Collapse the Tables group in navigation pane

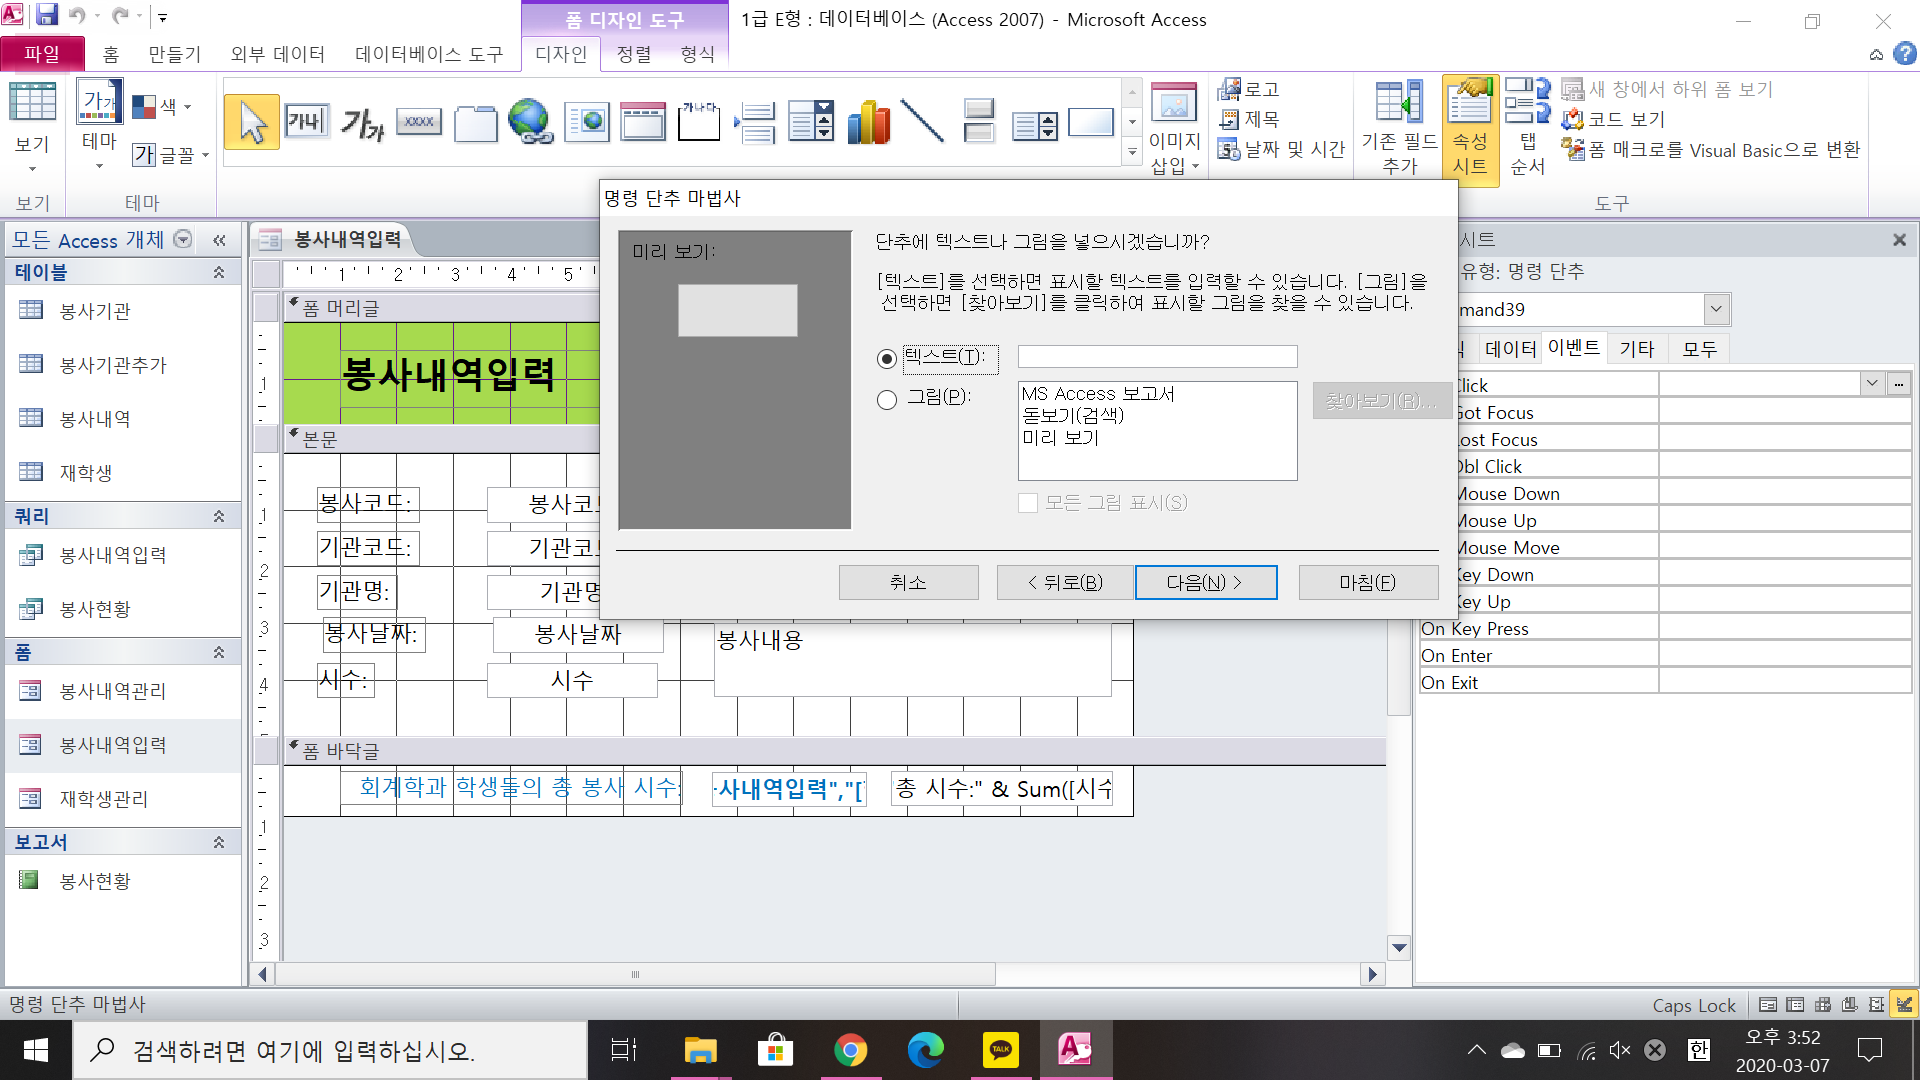pyautogui.click(x=219, y=272)
